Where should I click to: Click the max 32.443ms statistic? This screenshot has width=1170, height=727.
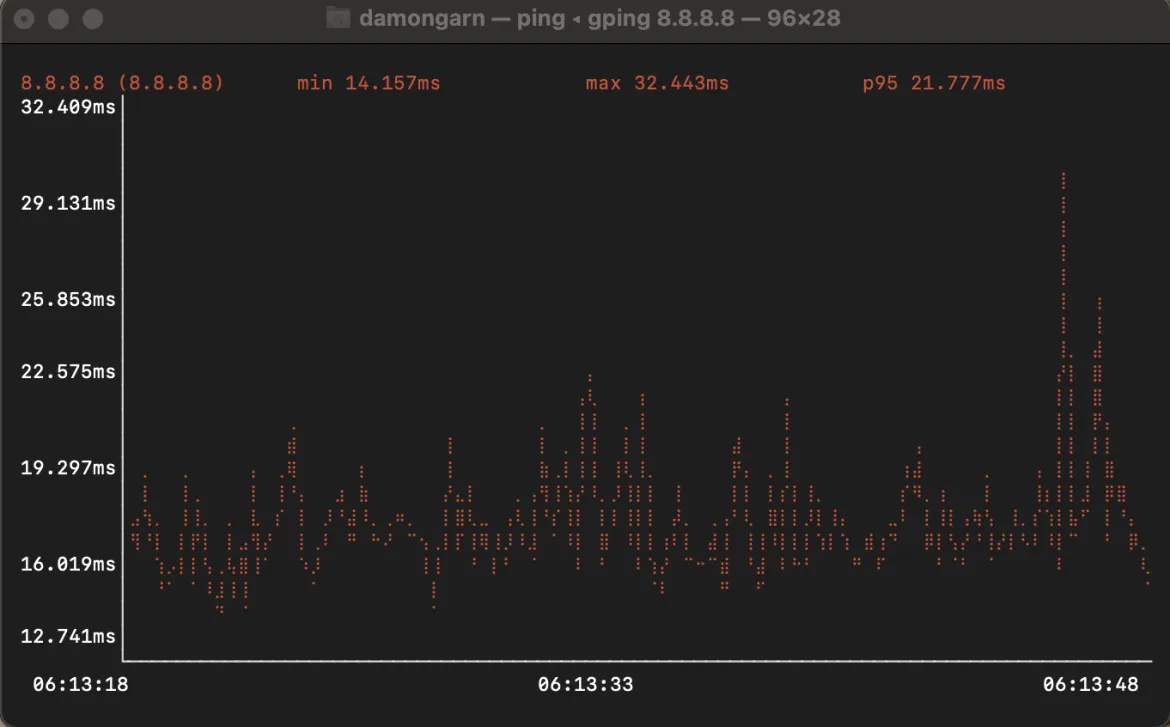[657, 83]
